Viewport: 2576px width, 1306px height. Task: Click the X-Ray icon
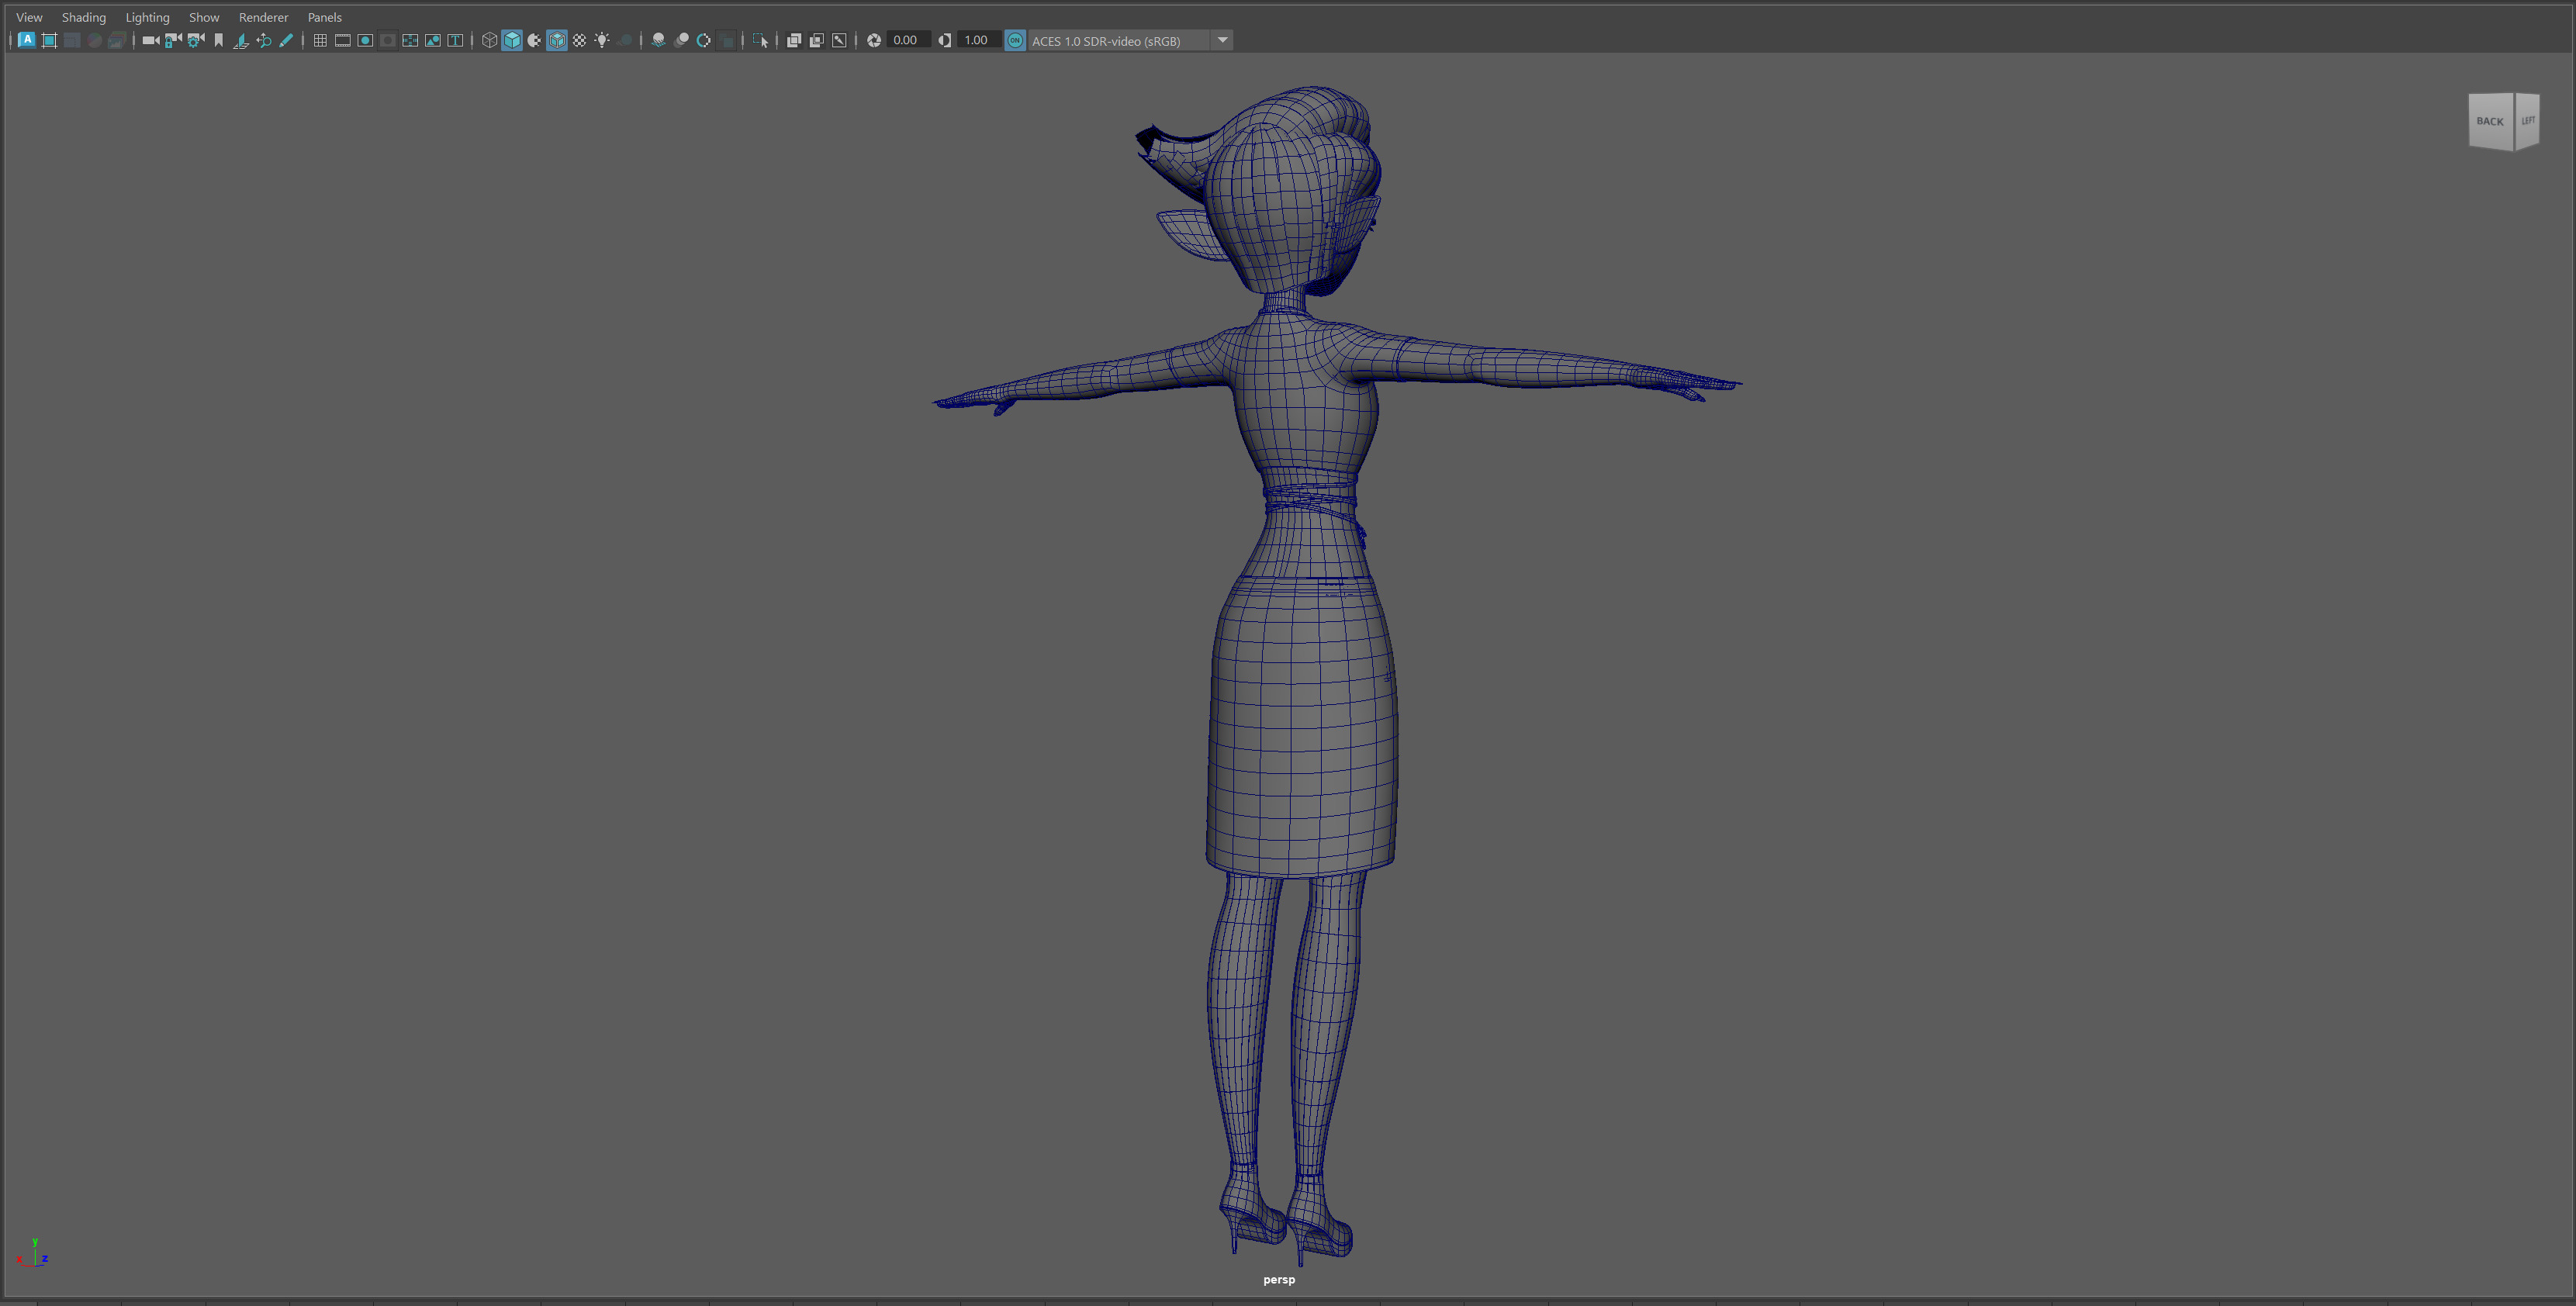(794, 40)
